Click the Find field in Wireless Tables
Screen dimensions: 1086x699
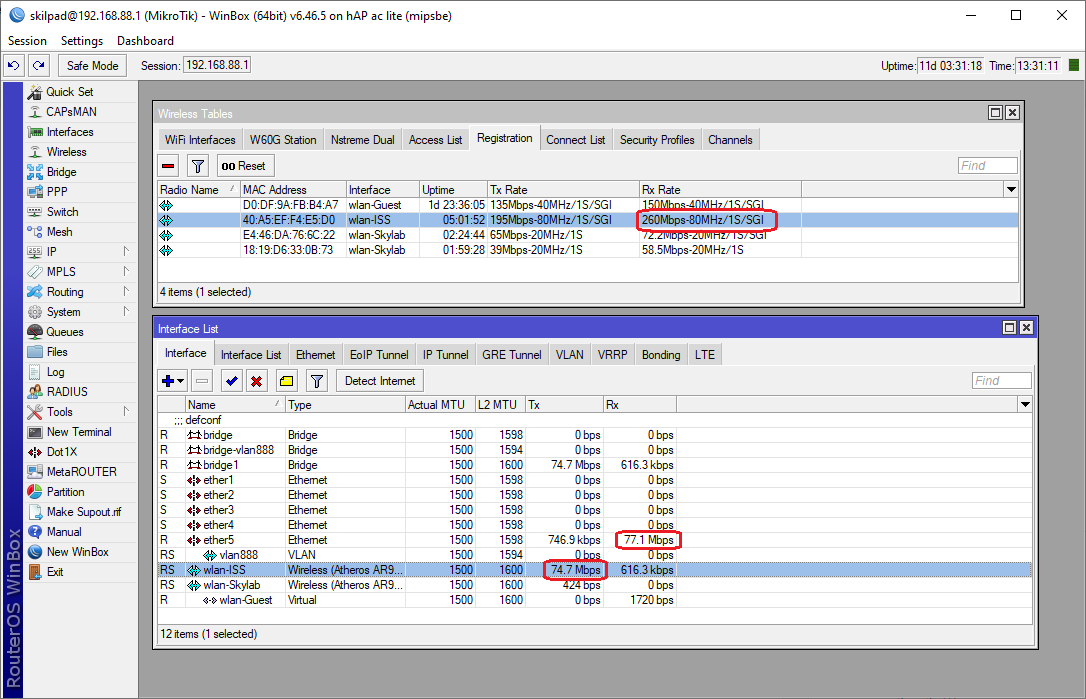(x=988, y=166)
